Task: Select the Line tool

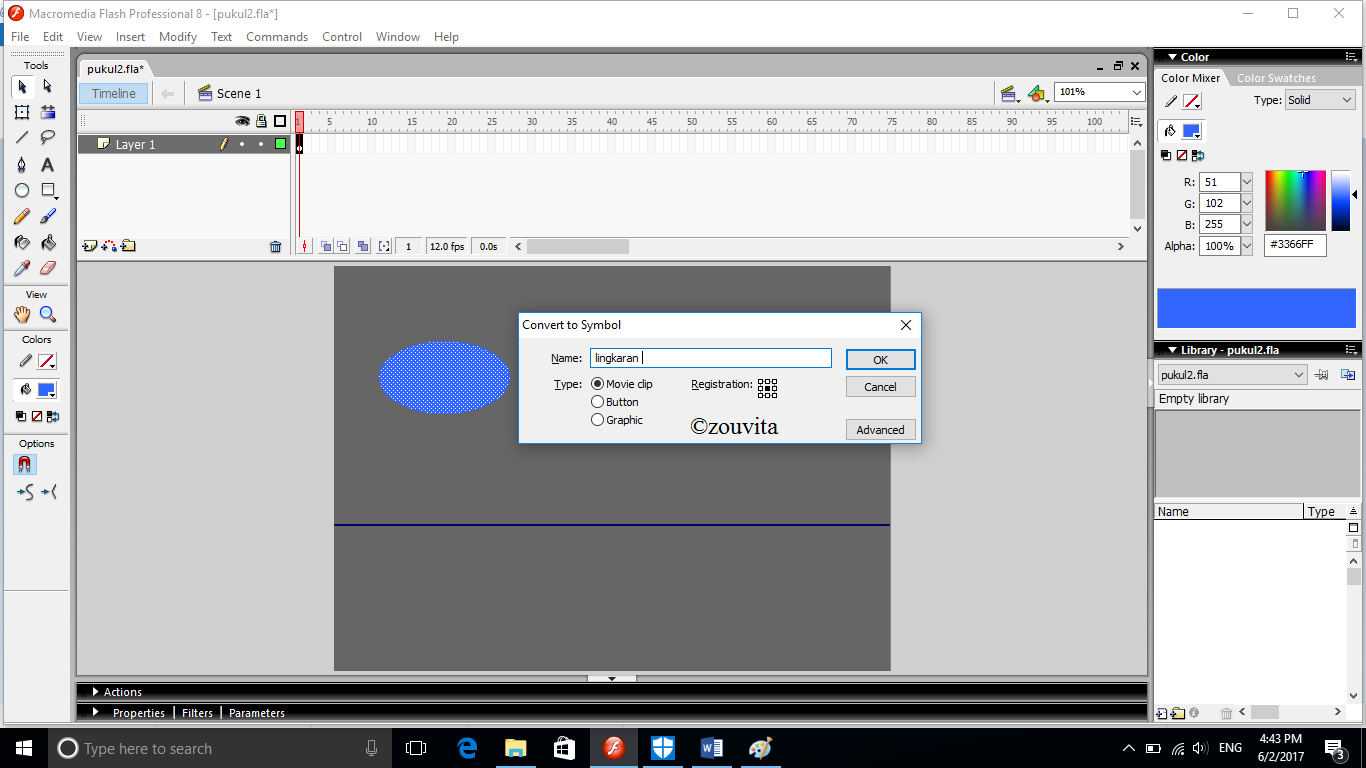Action: [22, 138]
